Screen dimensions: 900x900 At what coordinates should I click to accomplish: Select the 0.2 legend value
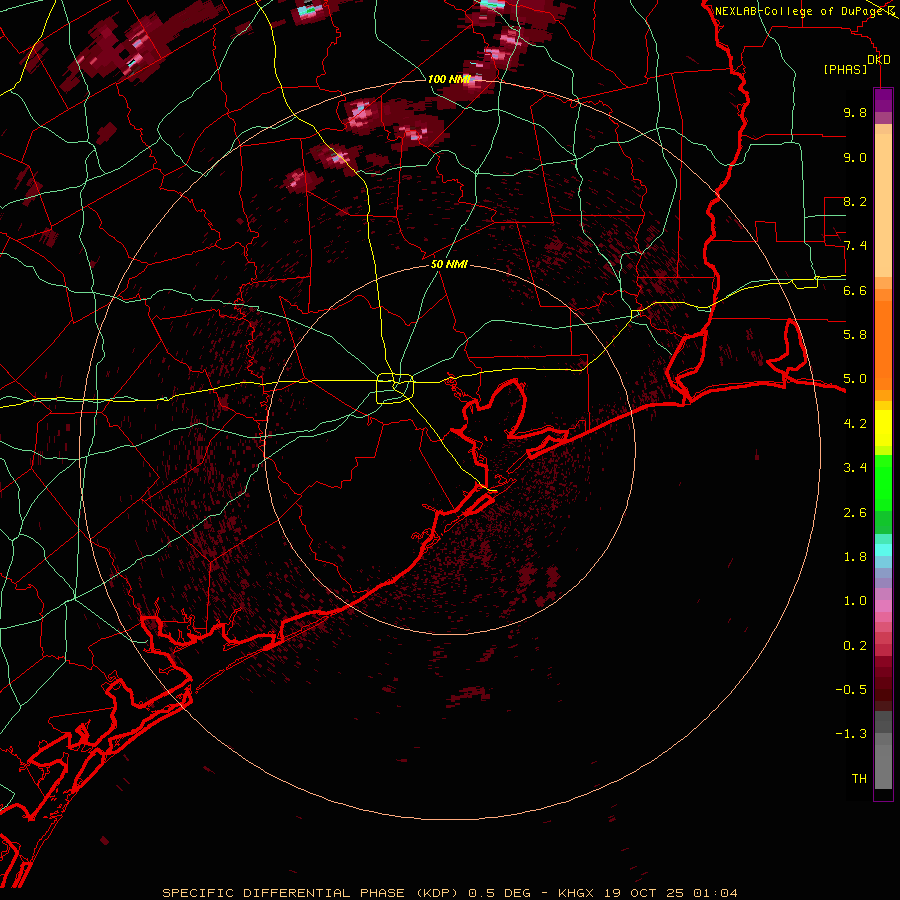(x=855, y=646)
